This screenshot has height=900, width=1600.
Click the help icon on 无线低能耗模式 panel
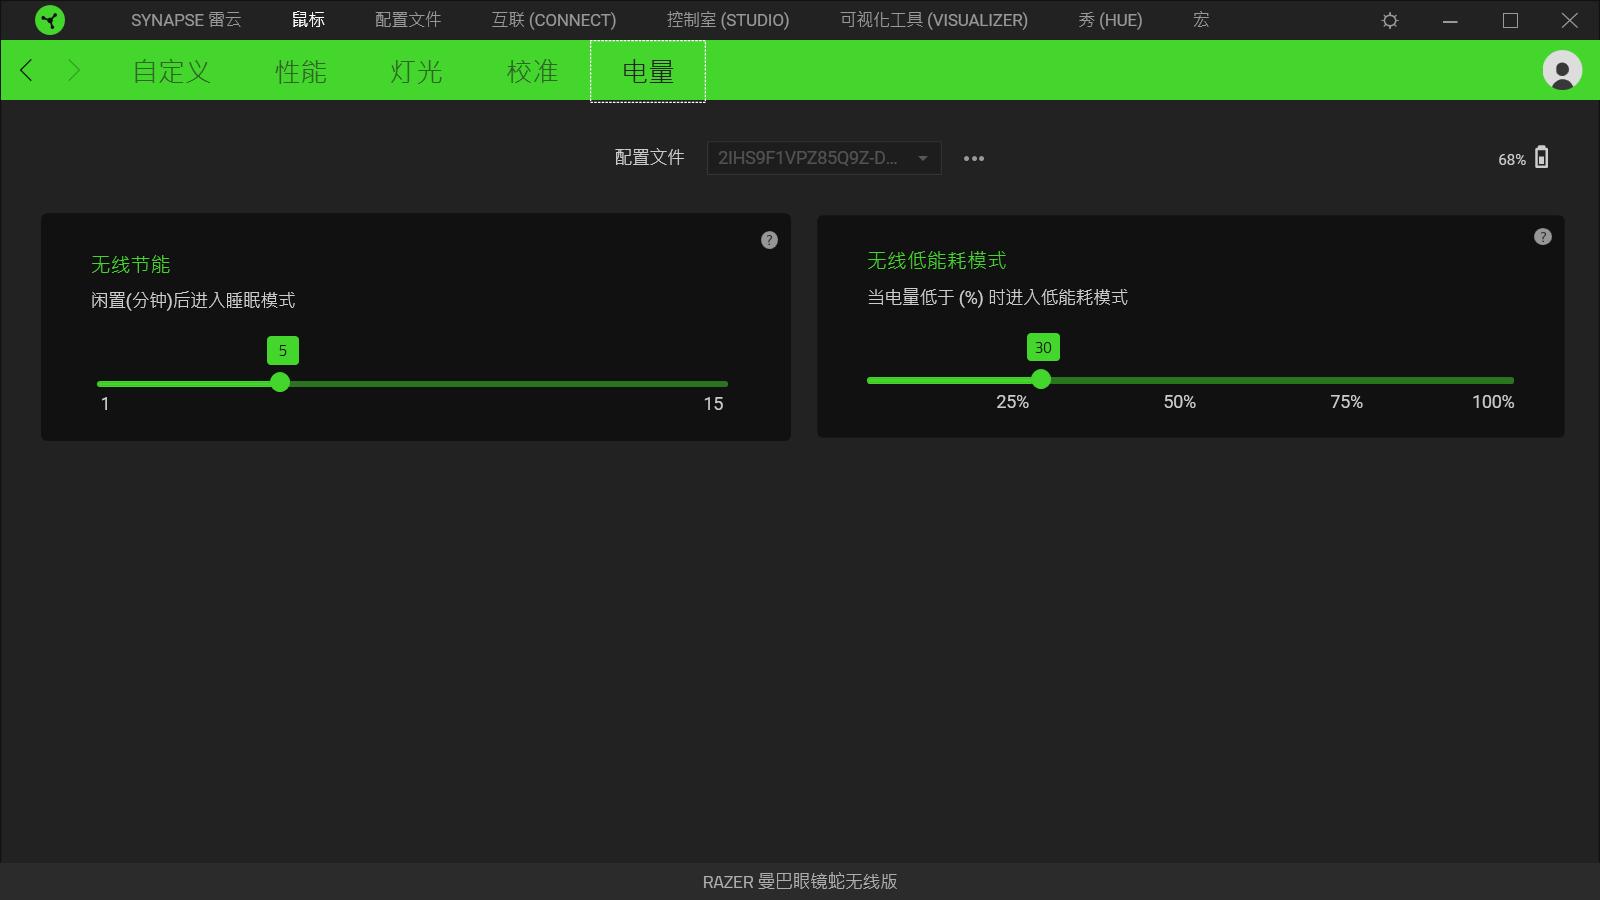pos(1543,236)
